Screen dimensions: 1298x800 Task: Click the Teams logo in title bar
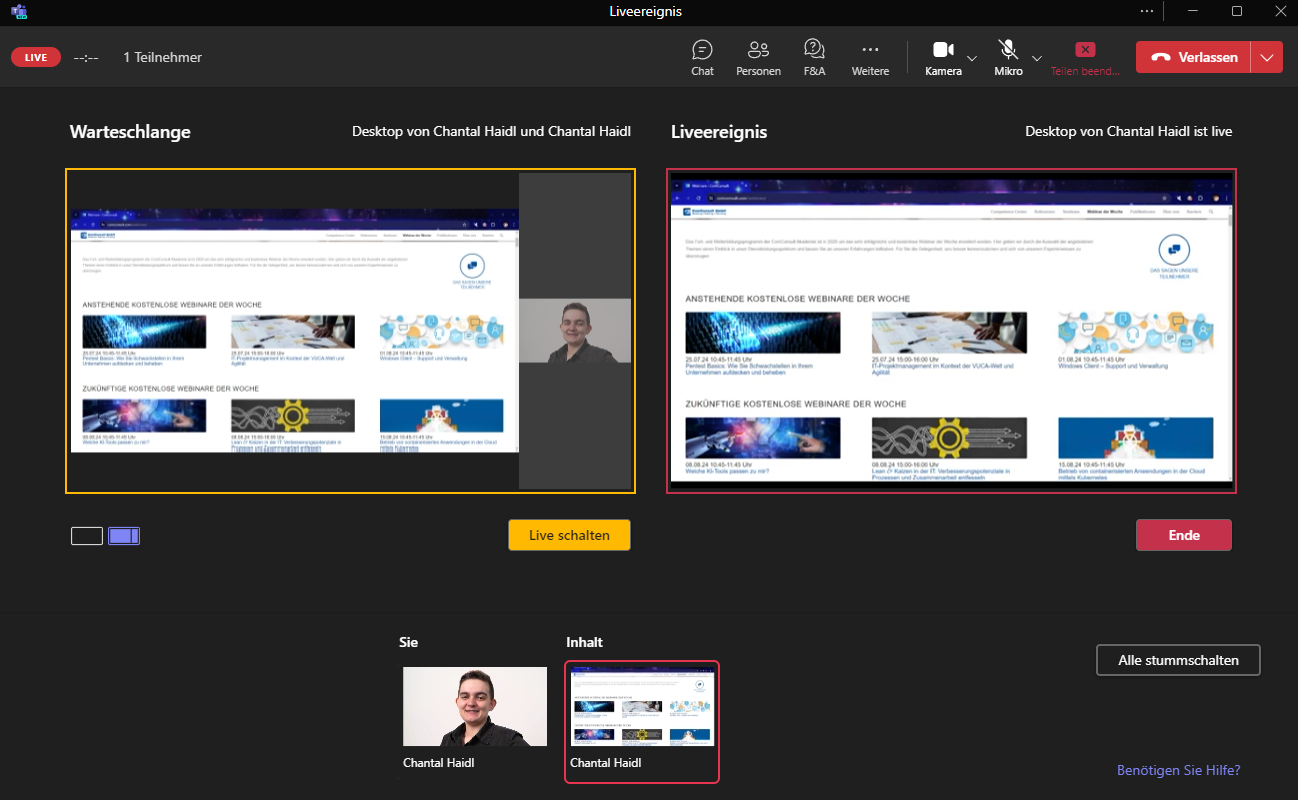click(18, 12)
